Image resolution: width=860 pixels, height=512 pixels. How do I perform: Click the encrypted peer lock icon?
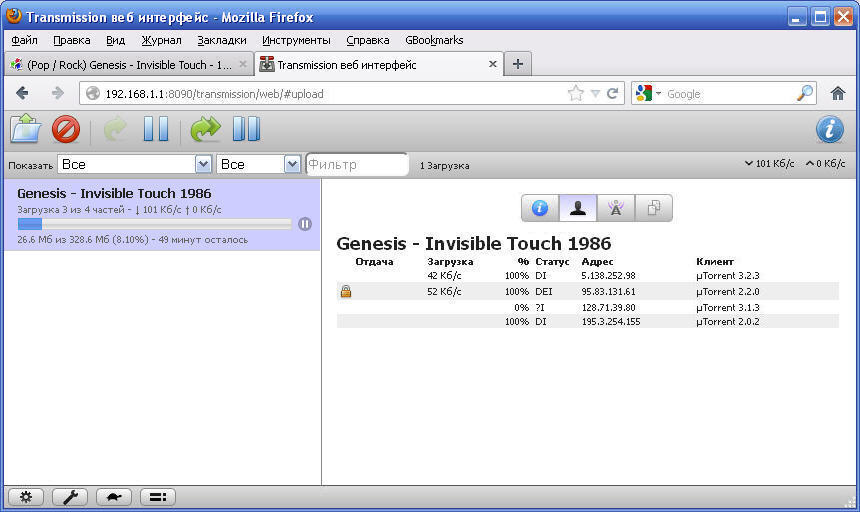coord(346,291)
